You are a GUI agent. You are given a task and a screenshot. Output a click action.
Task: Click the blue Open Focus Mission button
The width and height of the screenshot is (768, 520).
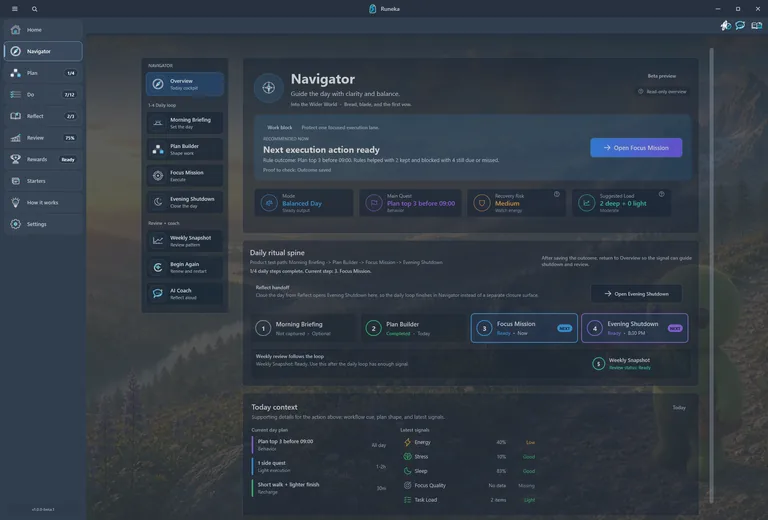tap(636, 147)
